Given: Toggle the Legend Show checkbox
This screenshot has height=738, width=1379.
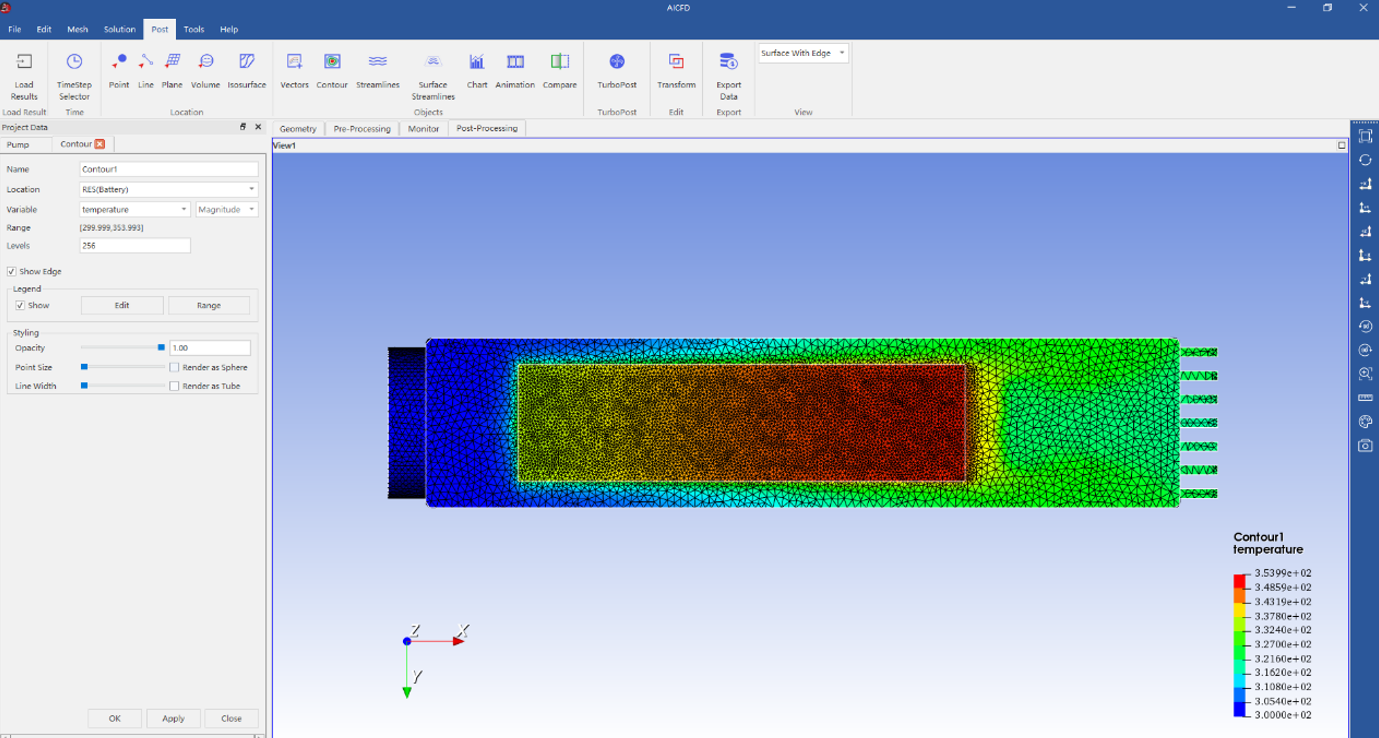Looking at the screenshot, I should [20, 305].
